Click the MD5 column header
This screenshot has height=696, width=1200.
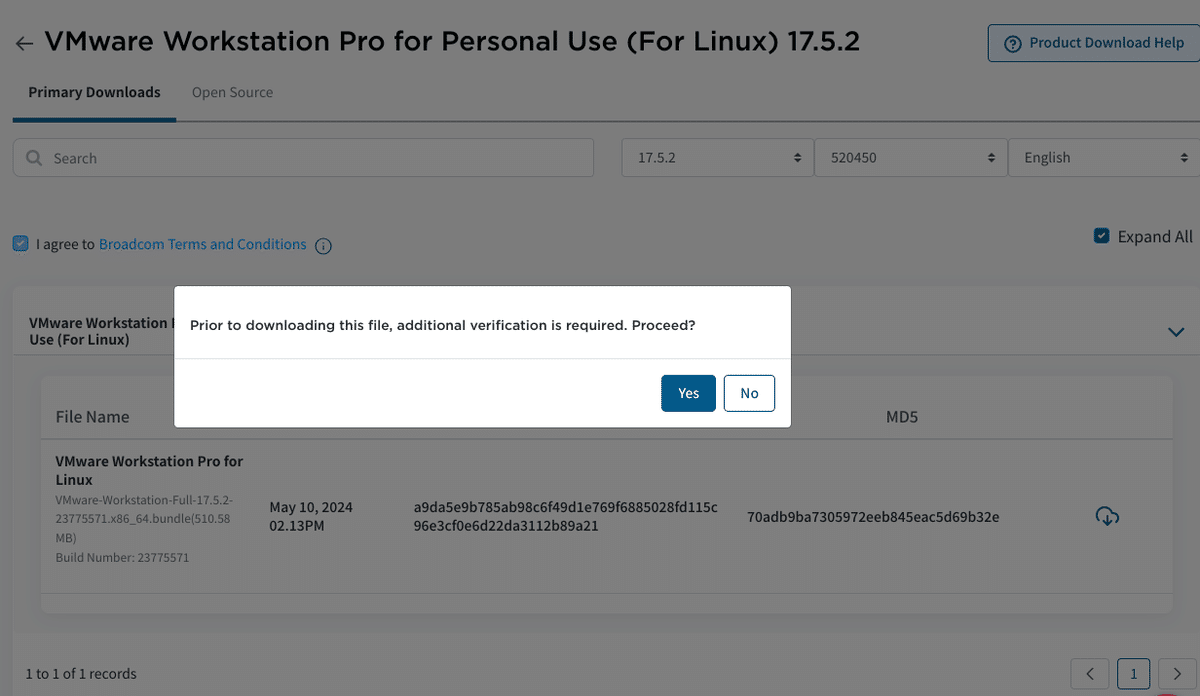[x=901, y=417]
